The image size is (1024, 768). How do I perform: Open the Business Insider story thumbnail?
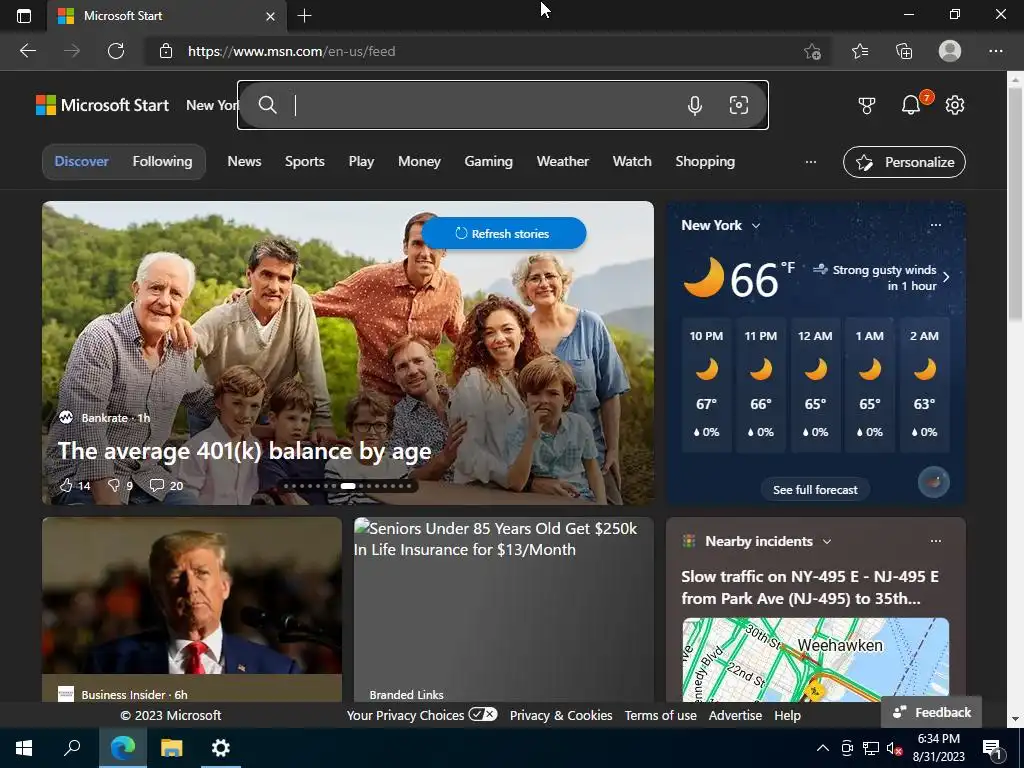pos(192,596)
